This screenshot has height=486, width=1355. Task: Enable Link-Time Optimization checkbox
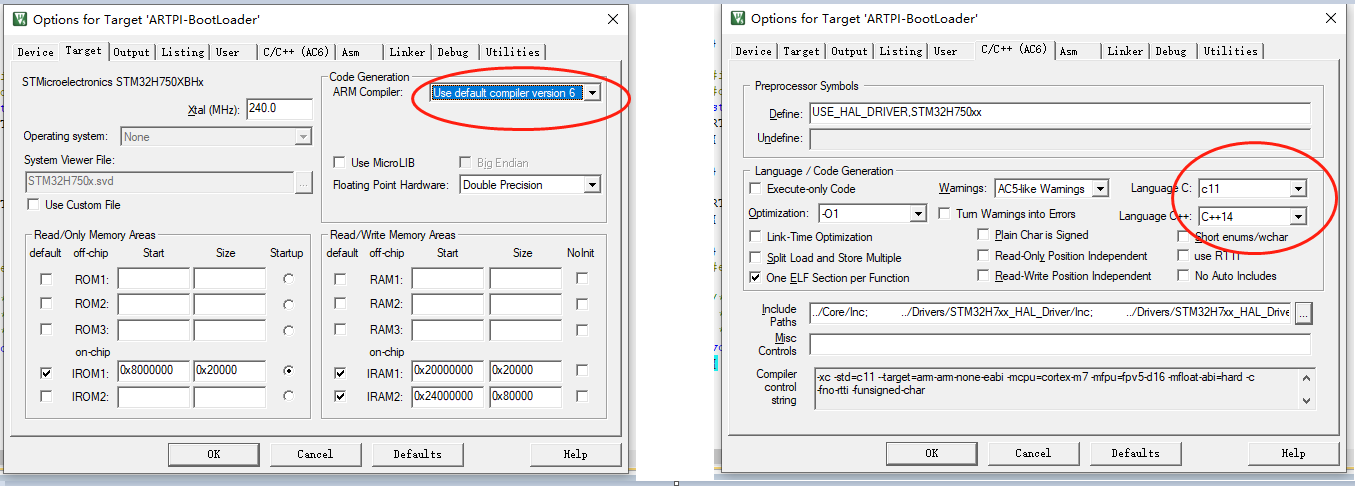coord(756,237)
